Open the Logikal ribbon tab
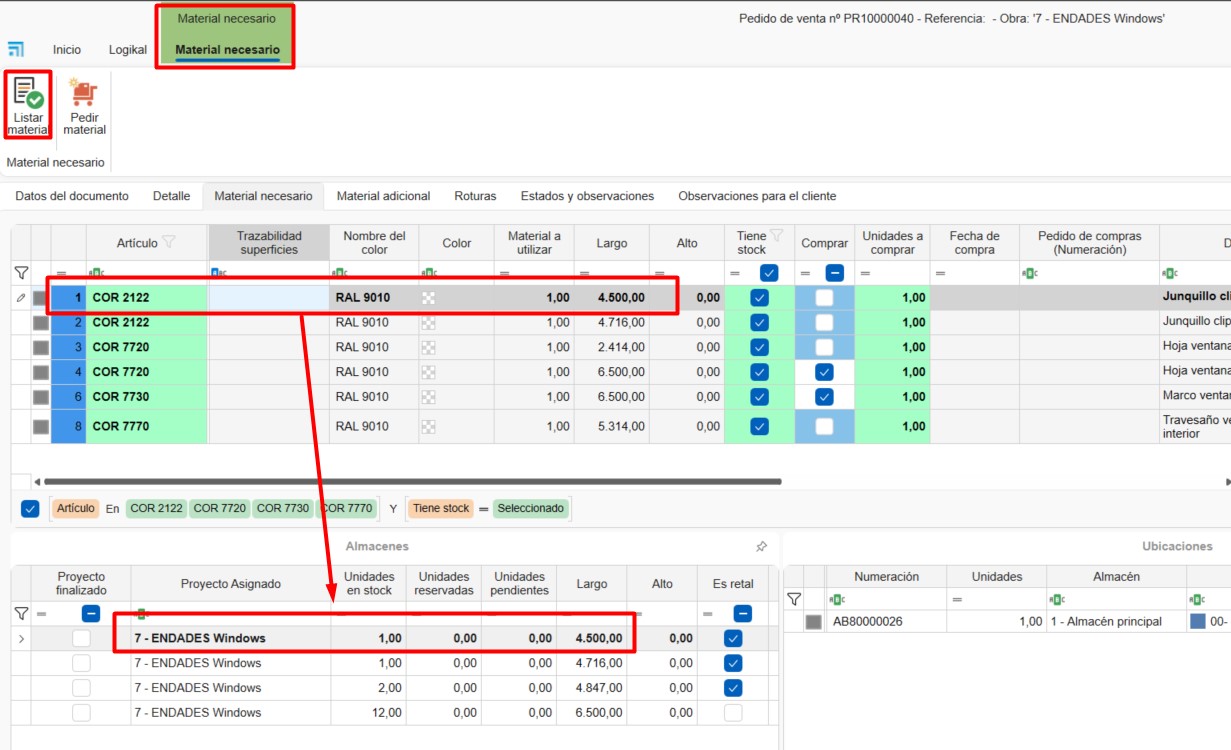The width and height of the screenshot is (1231, 750). (128, 50)
